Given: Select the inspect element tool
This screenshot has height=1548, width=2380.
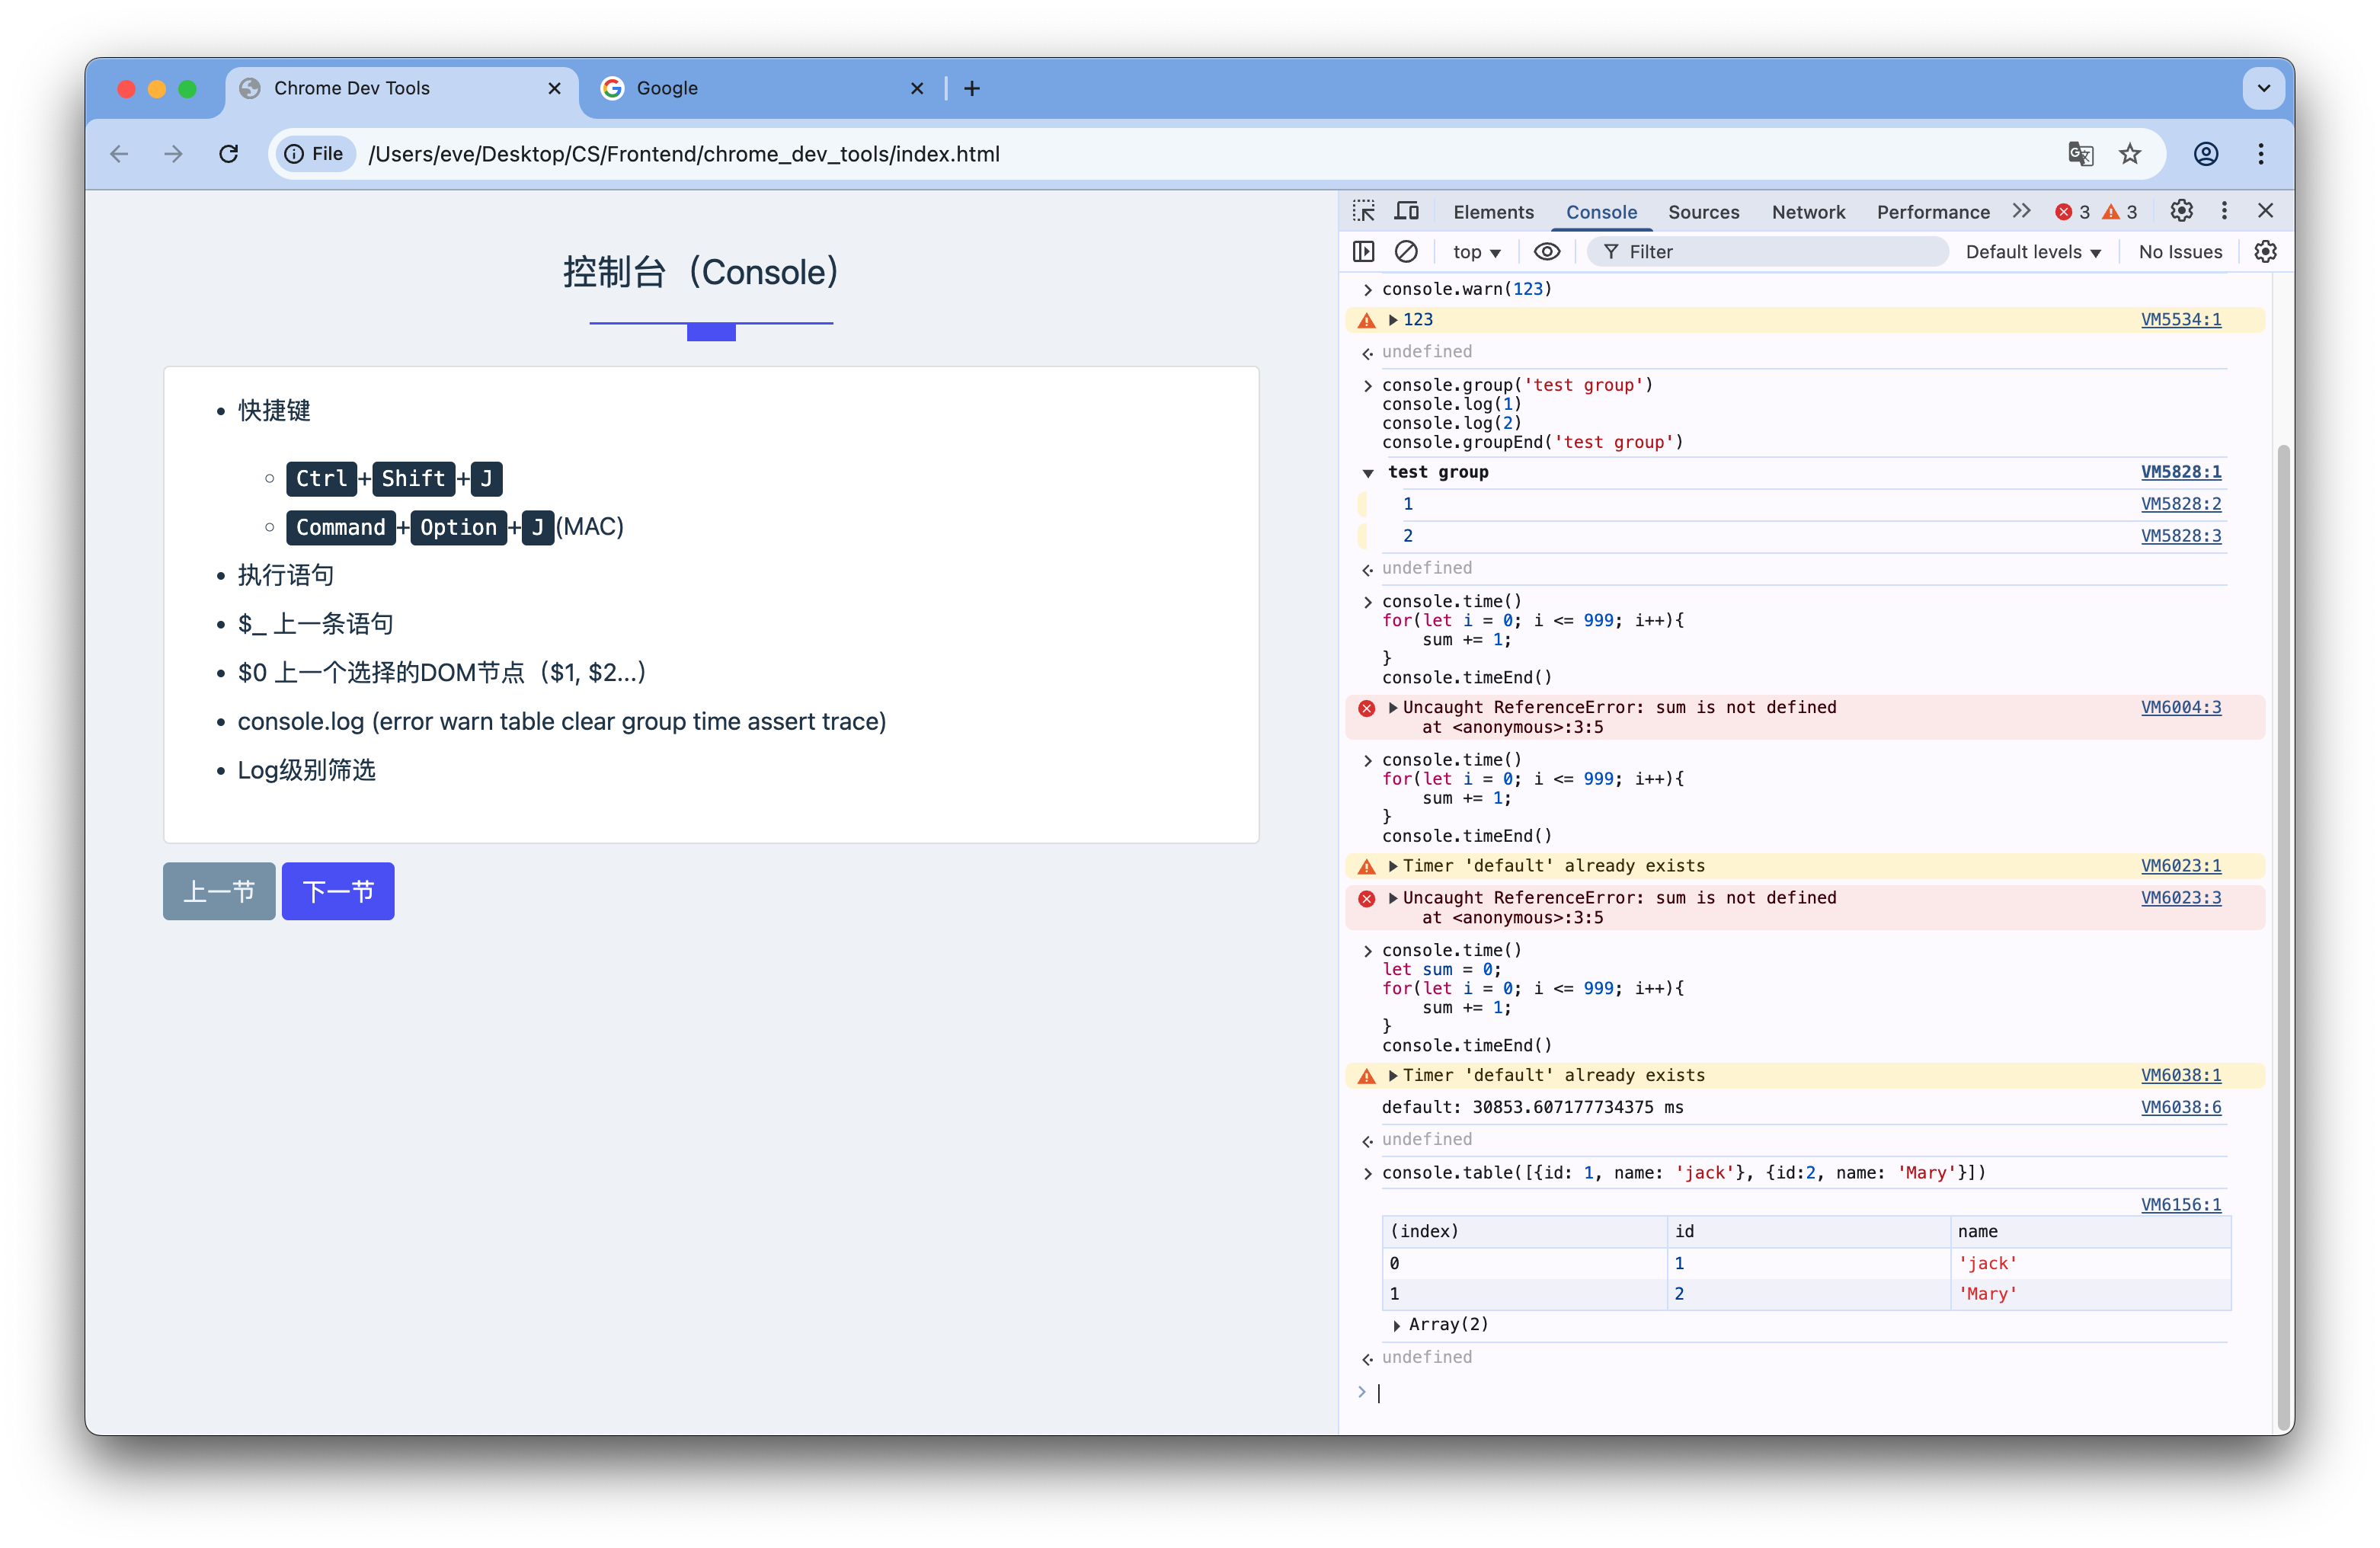Looking at the screenshot, I should coord(1364,211).
